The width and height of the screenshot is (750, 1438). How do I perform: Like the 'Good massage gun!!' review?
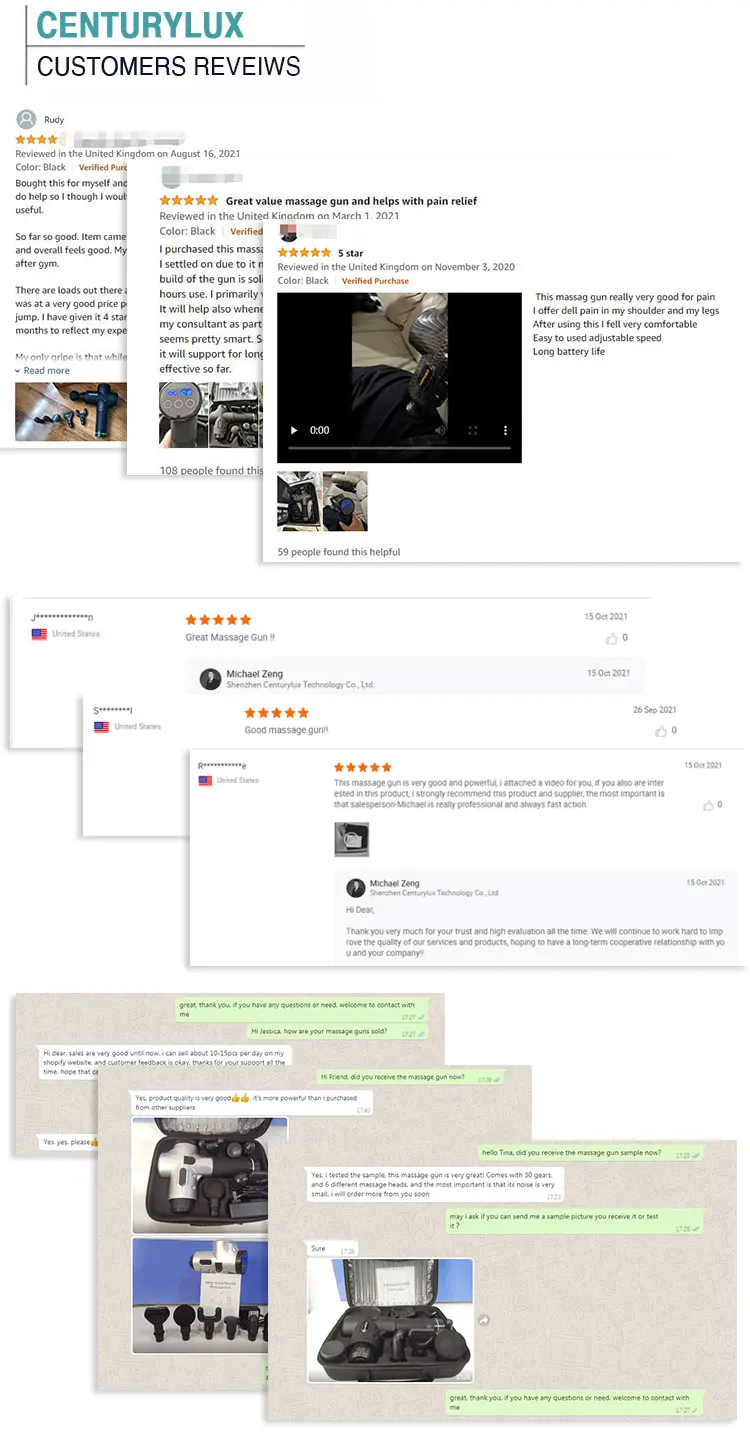[660, 731]
